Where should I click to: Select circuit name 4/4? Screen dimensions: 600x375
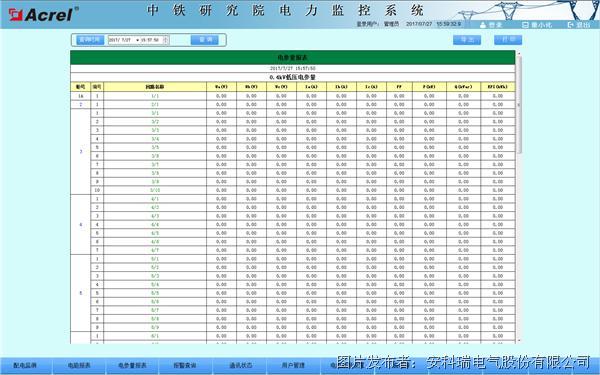pyautogui.click(x=155, y=225)
